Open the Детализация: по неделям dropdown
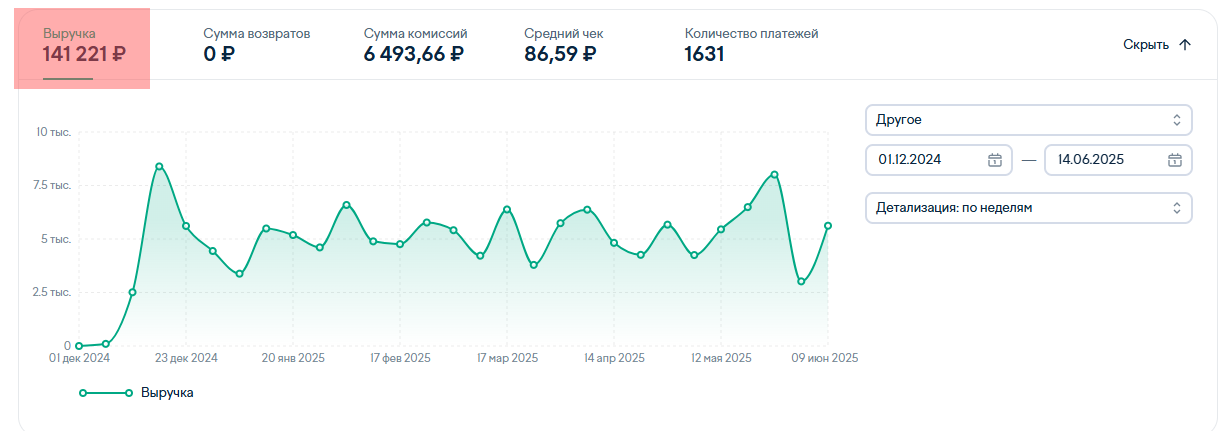This screenshot has height=431, width=1224. pos(1028,208)
